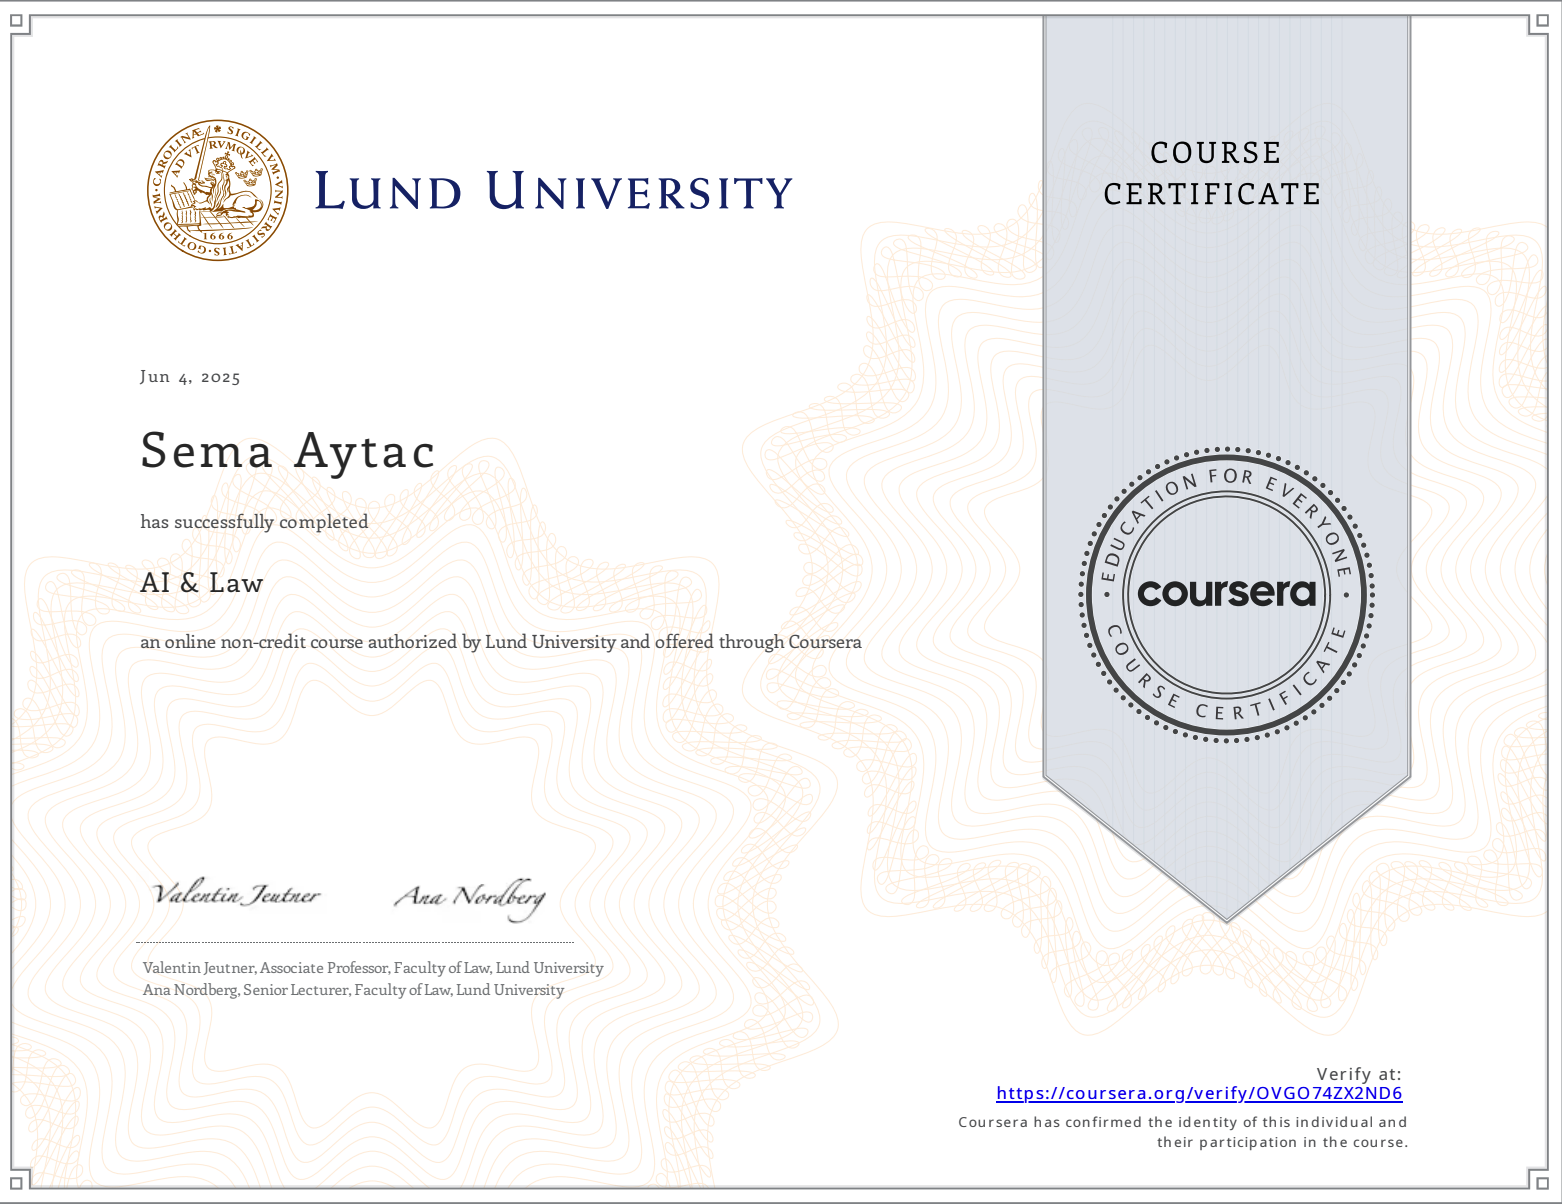Click the "Lund University" title text

click(553, 192)
